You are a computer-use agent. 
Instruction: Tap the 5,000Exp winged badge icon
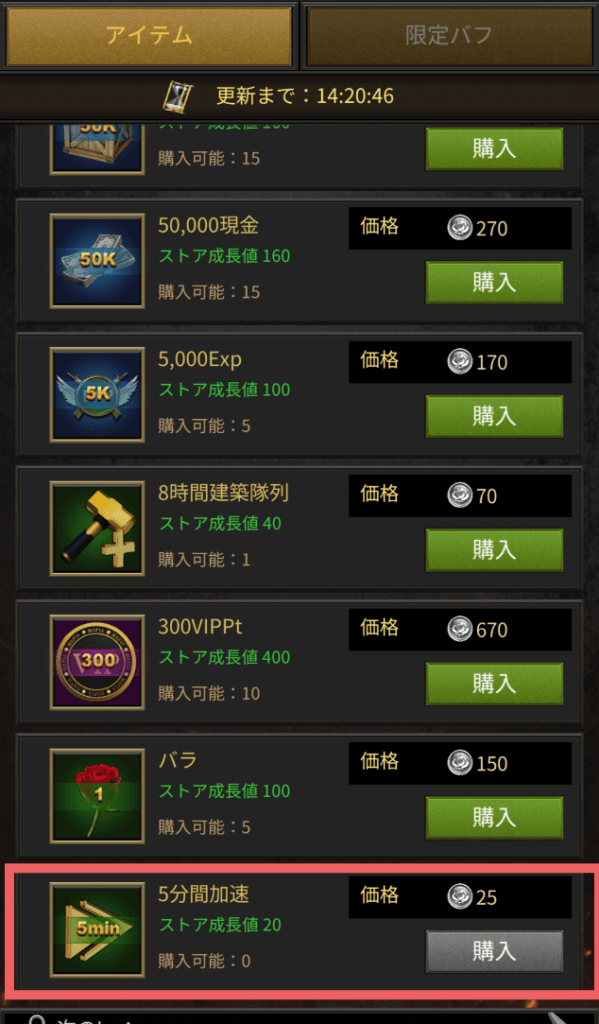97,394
